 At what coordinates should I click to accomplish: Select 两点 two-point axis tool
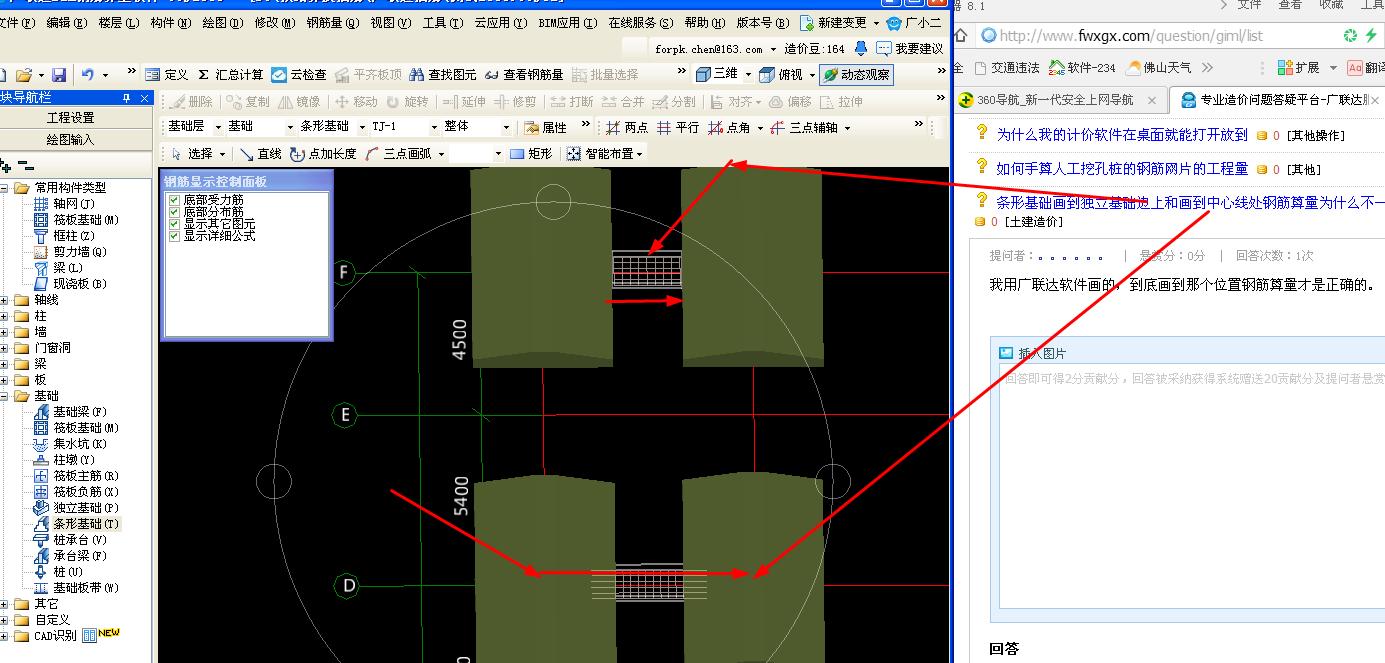pyautogui.click(x=627, y=128)
